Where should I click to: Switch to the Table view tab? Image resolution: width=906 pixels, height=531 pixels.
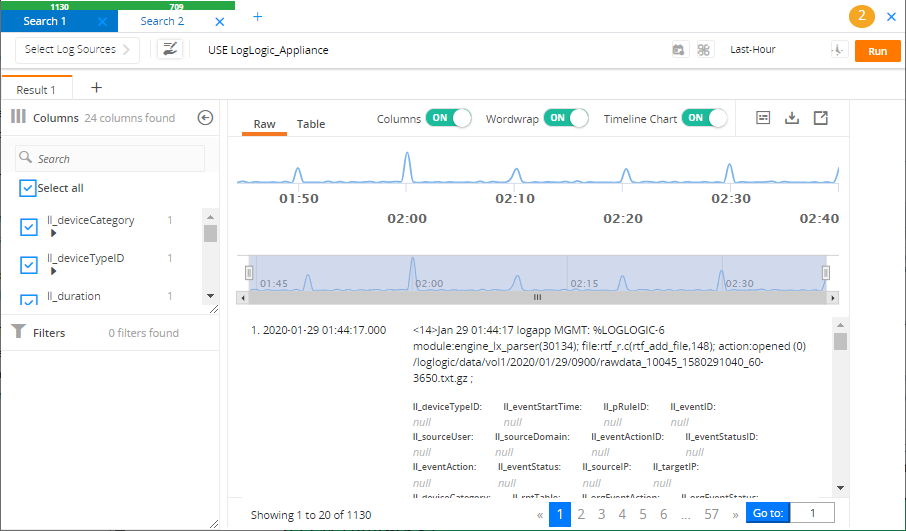click(311, 124)
